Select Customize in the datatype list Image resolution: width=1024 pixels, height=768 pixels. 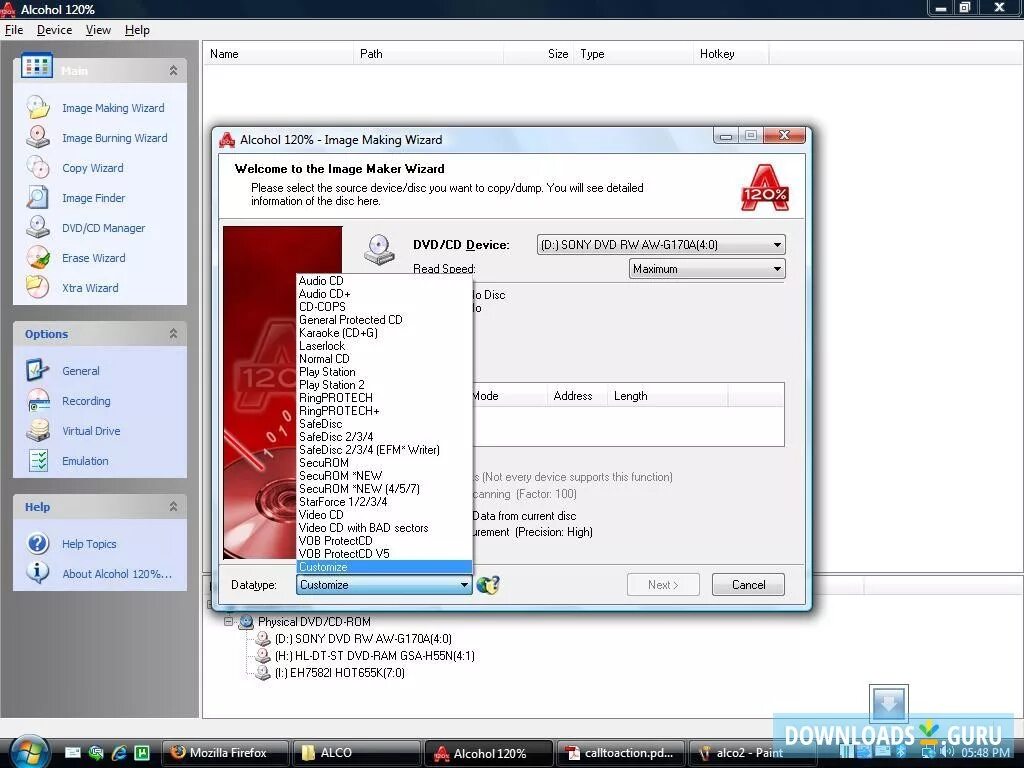pos(384,567)
